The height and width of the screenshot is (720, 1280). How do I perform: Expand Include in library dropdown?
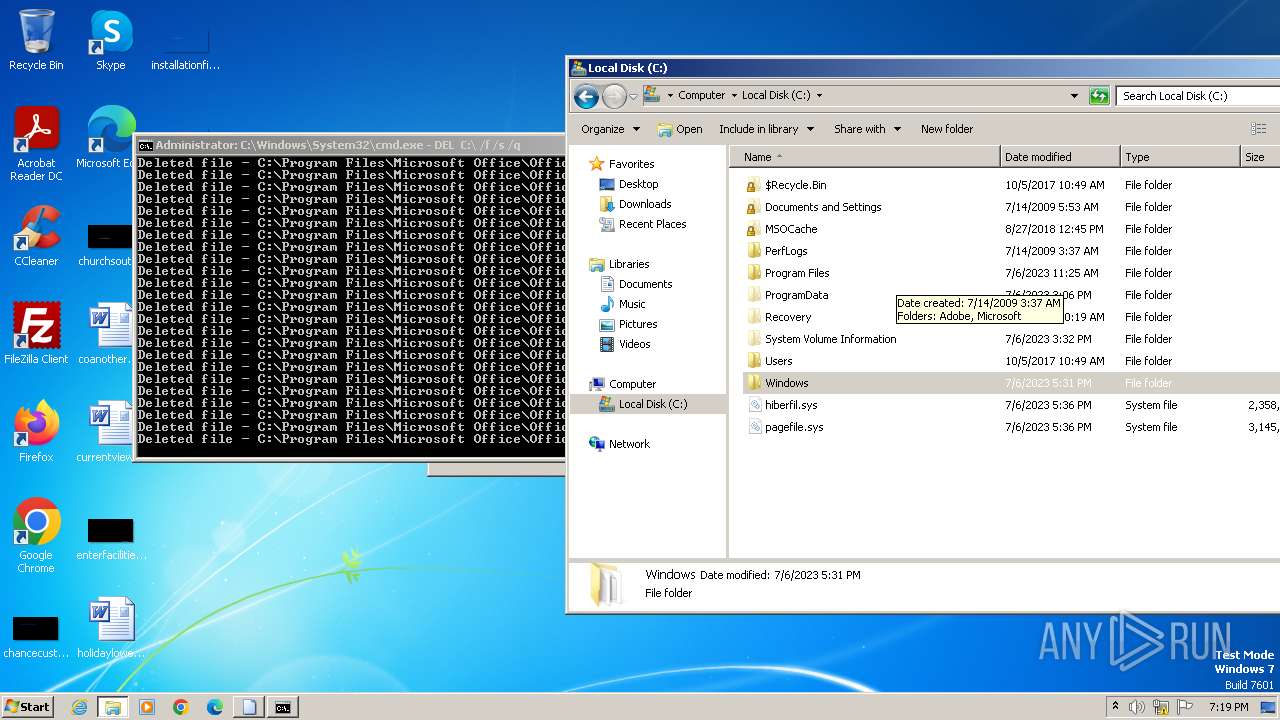click(766, 129)
